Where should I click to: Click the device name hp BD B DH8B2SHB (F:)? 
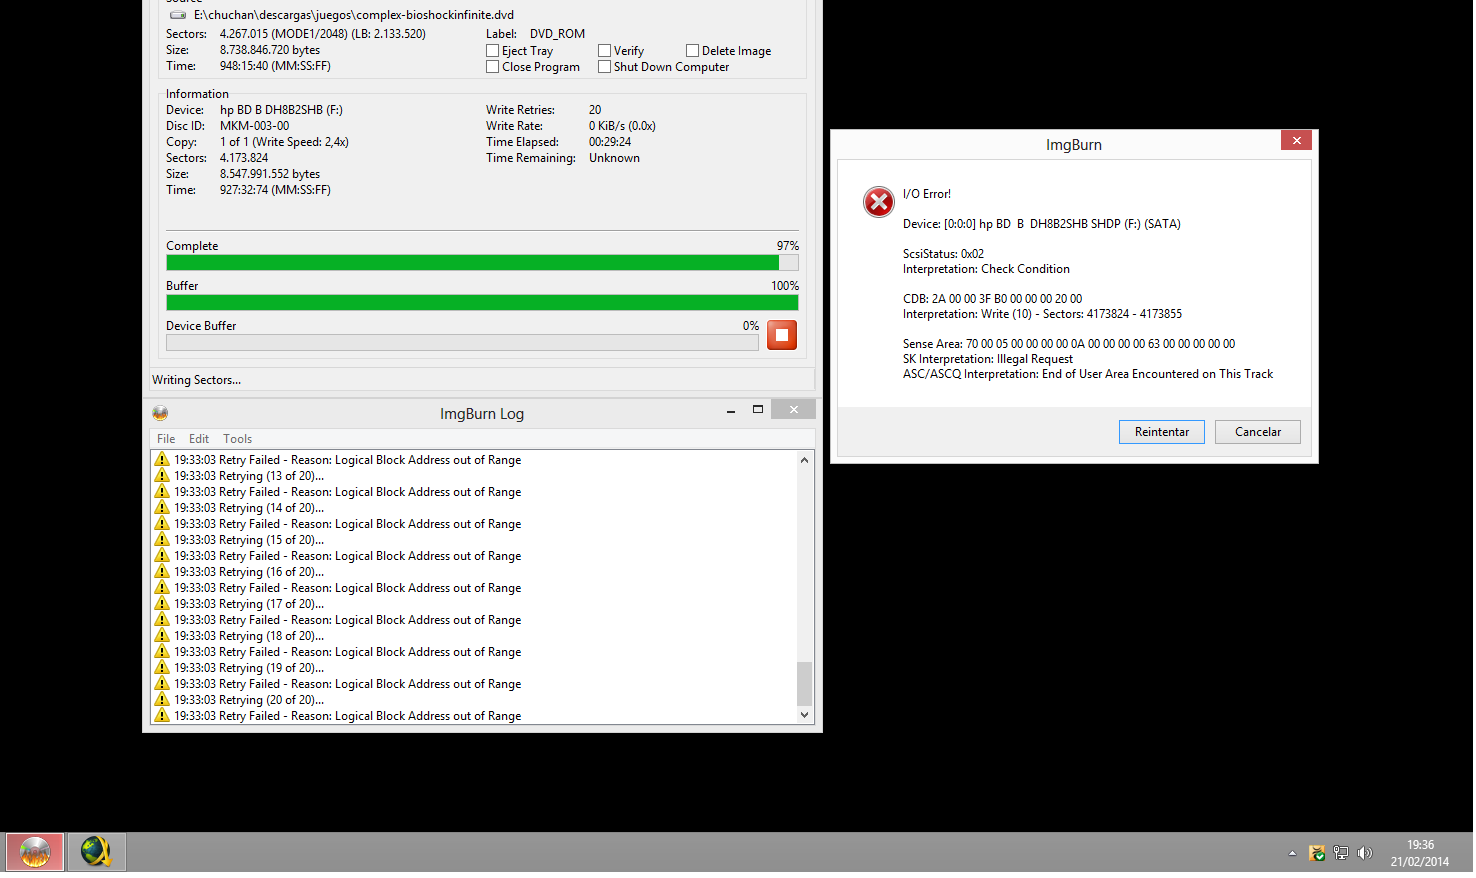point(281,110)
